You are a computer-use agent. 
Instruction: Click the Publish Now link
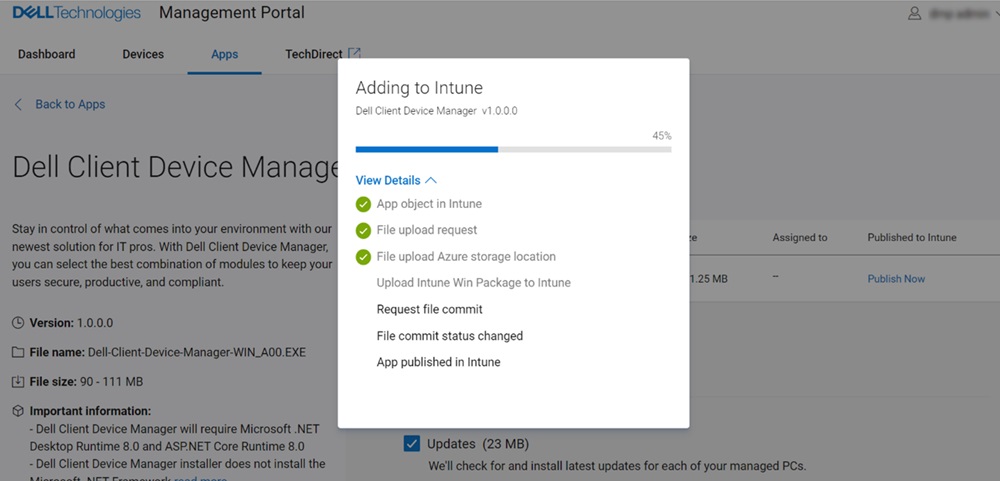click(896, 279)
